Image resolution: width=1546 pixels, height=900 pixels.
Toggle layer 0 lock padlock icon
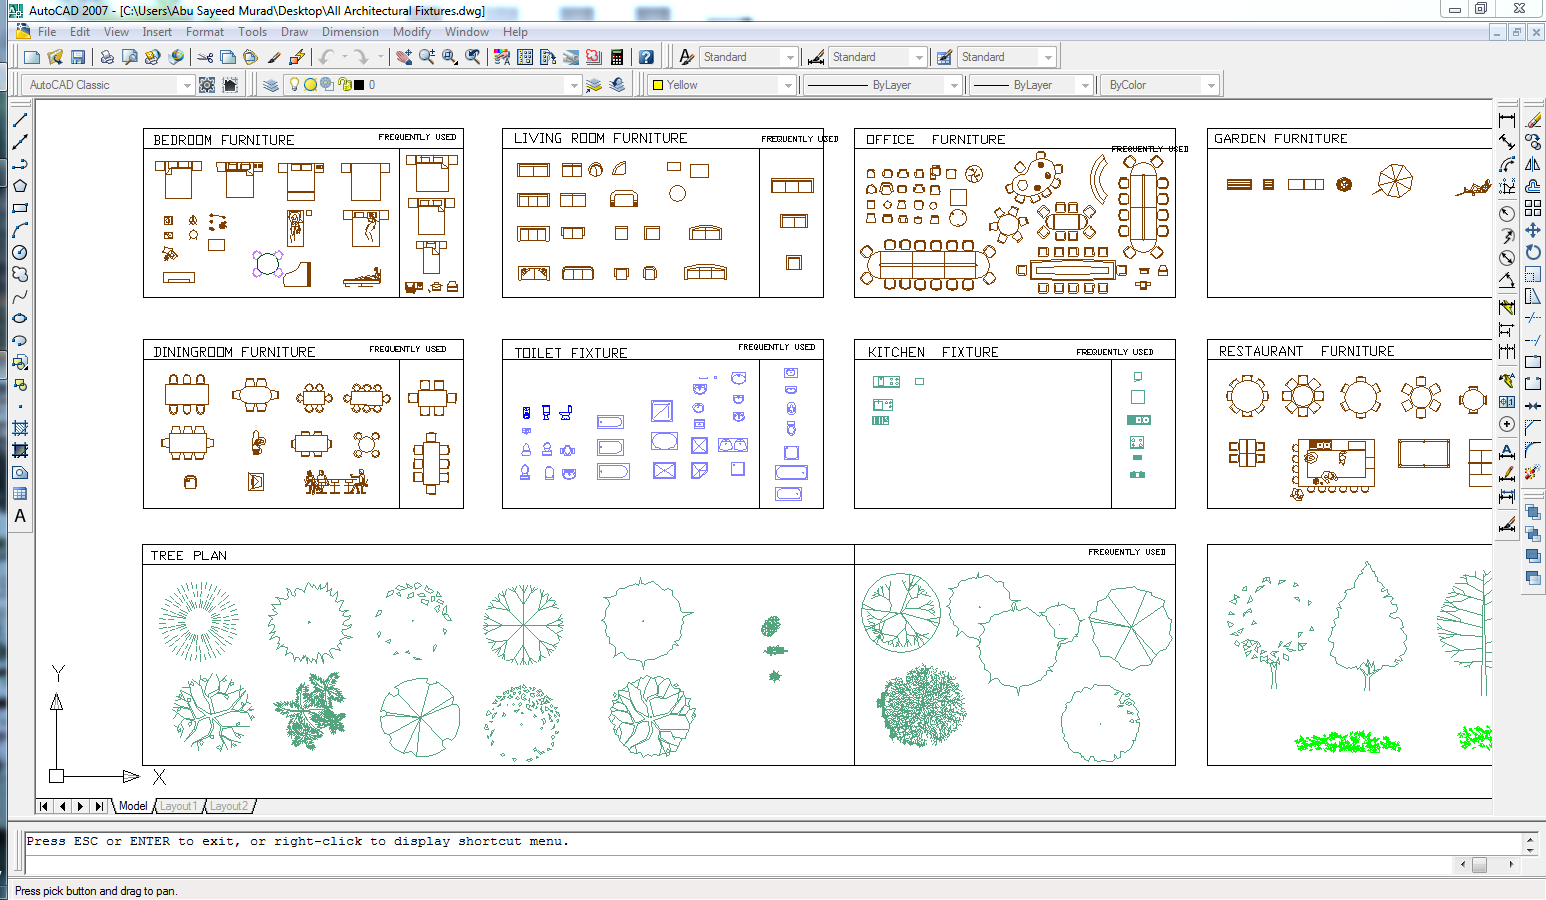345,85
